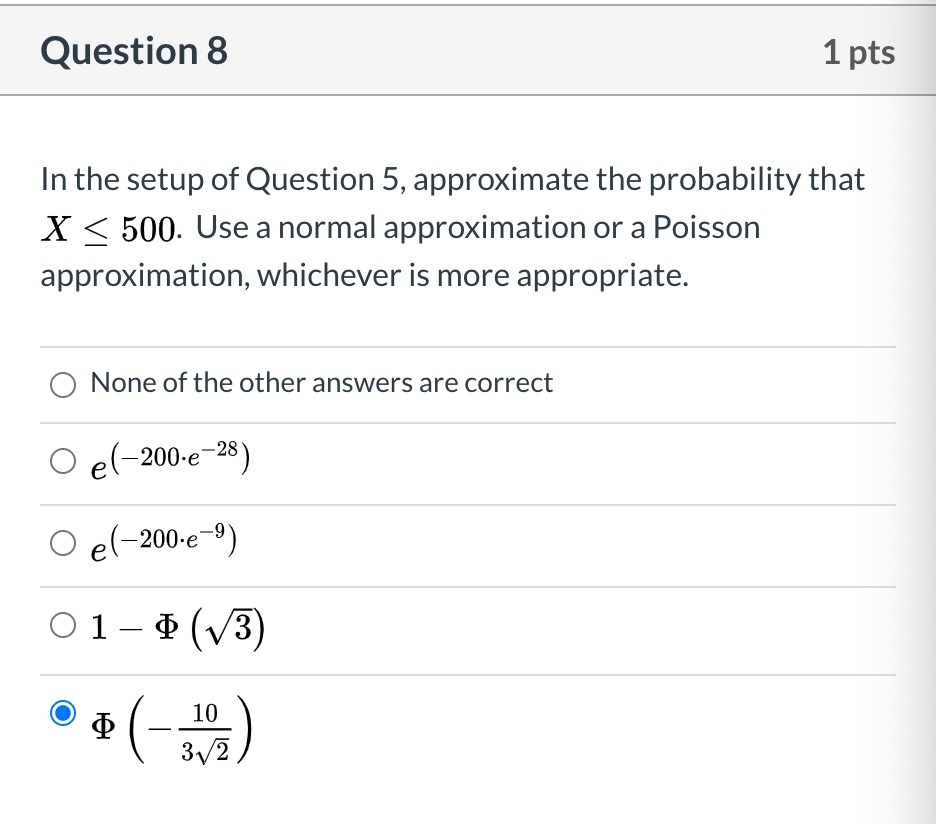This screenshot has width=936, height=824.
Task: Choose the e^(-200·e^-9) radio option
Action: pyautogui.click(x=64, y=545)
